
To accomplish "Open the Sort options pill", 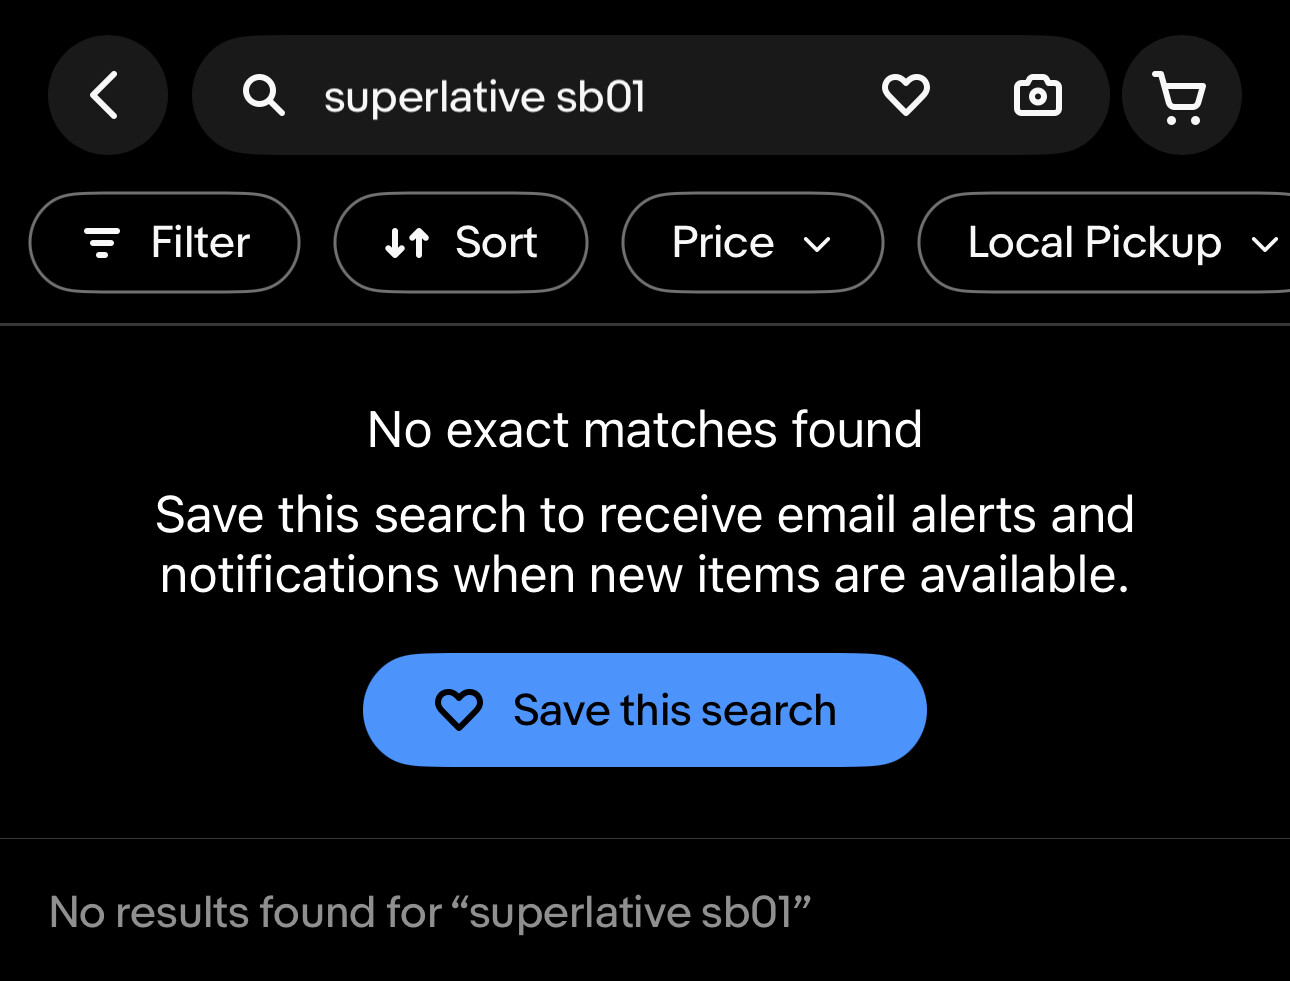I will pos(460,243).
